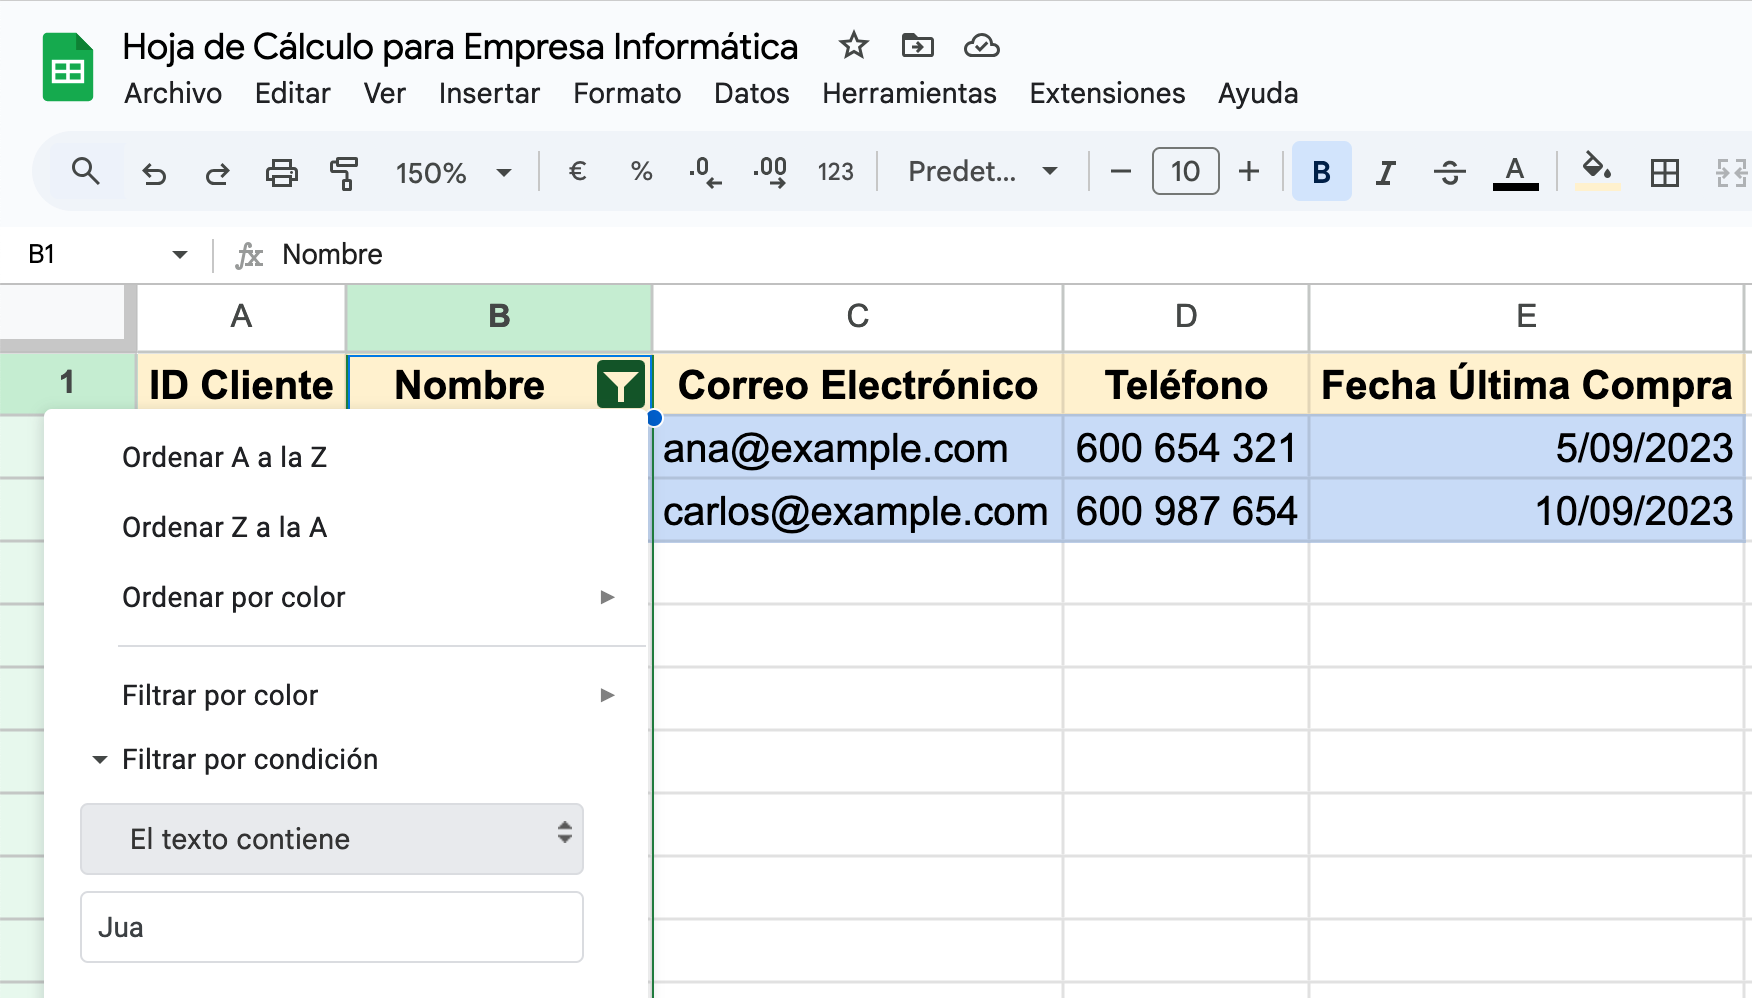
Task: Click the filter icon in Nombre header
Action: coord(620,385)
